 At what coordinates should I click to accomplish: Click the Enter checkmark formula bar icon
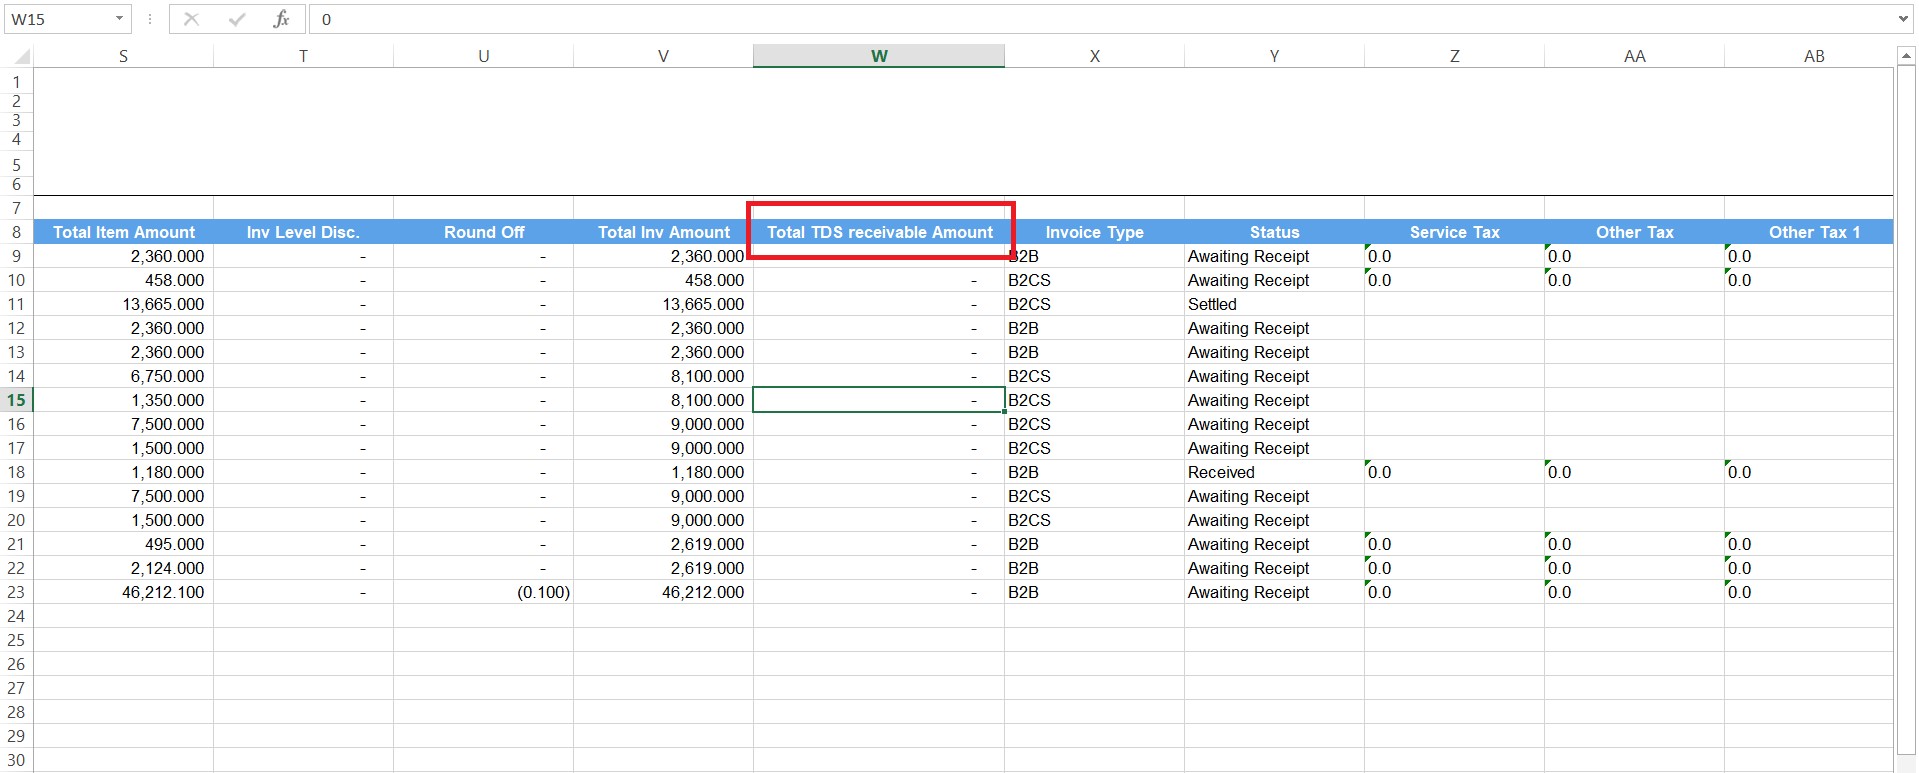coord(237,19)
